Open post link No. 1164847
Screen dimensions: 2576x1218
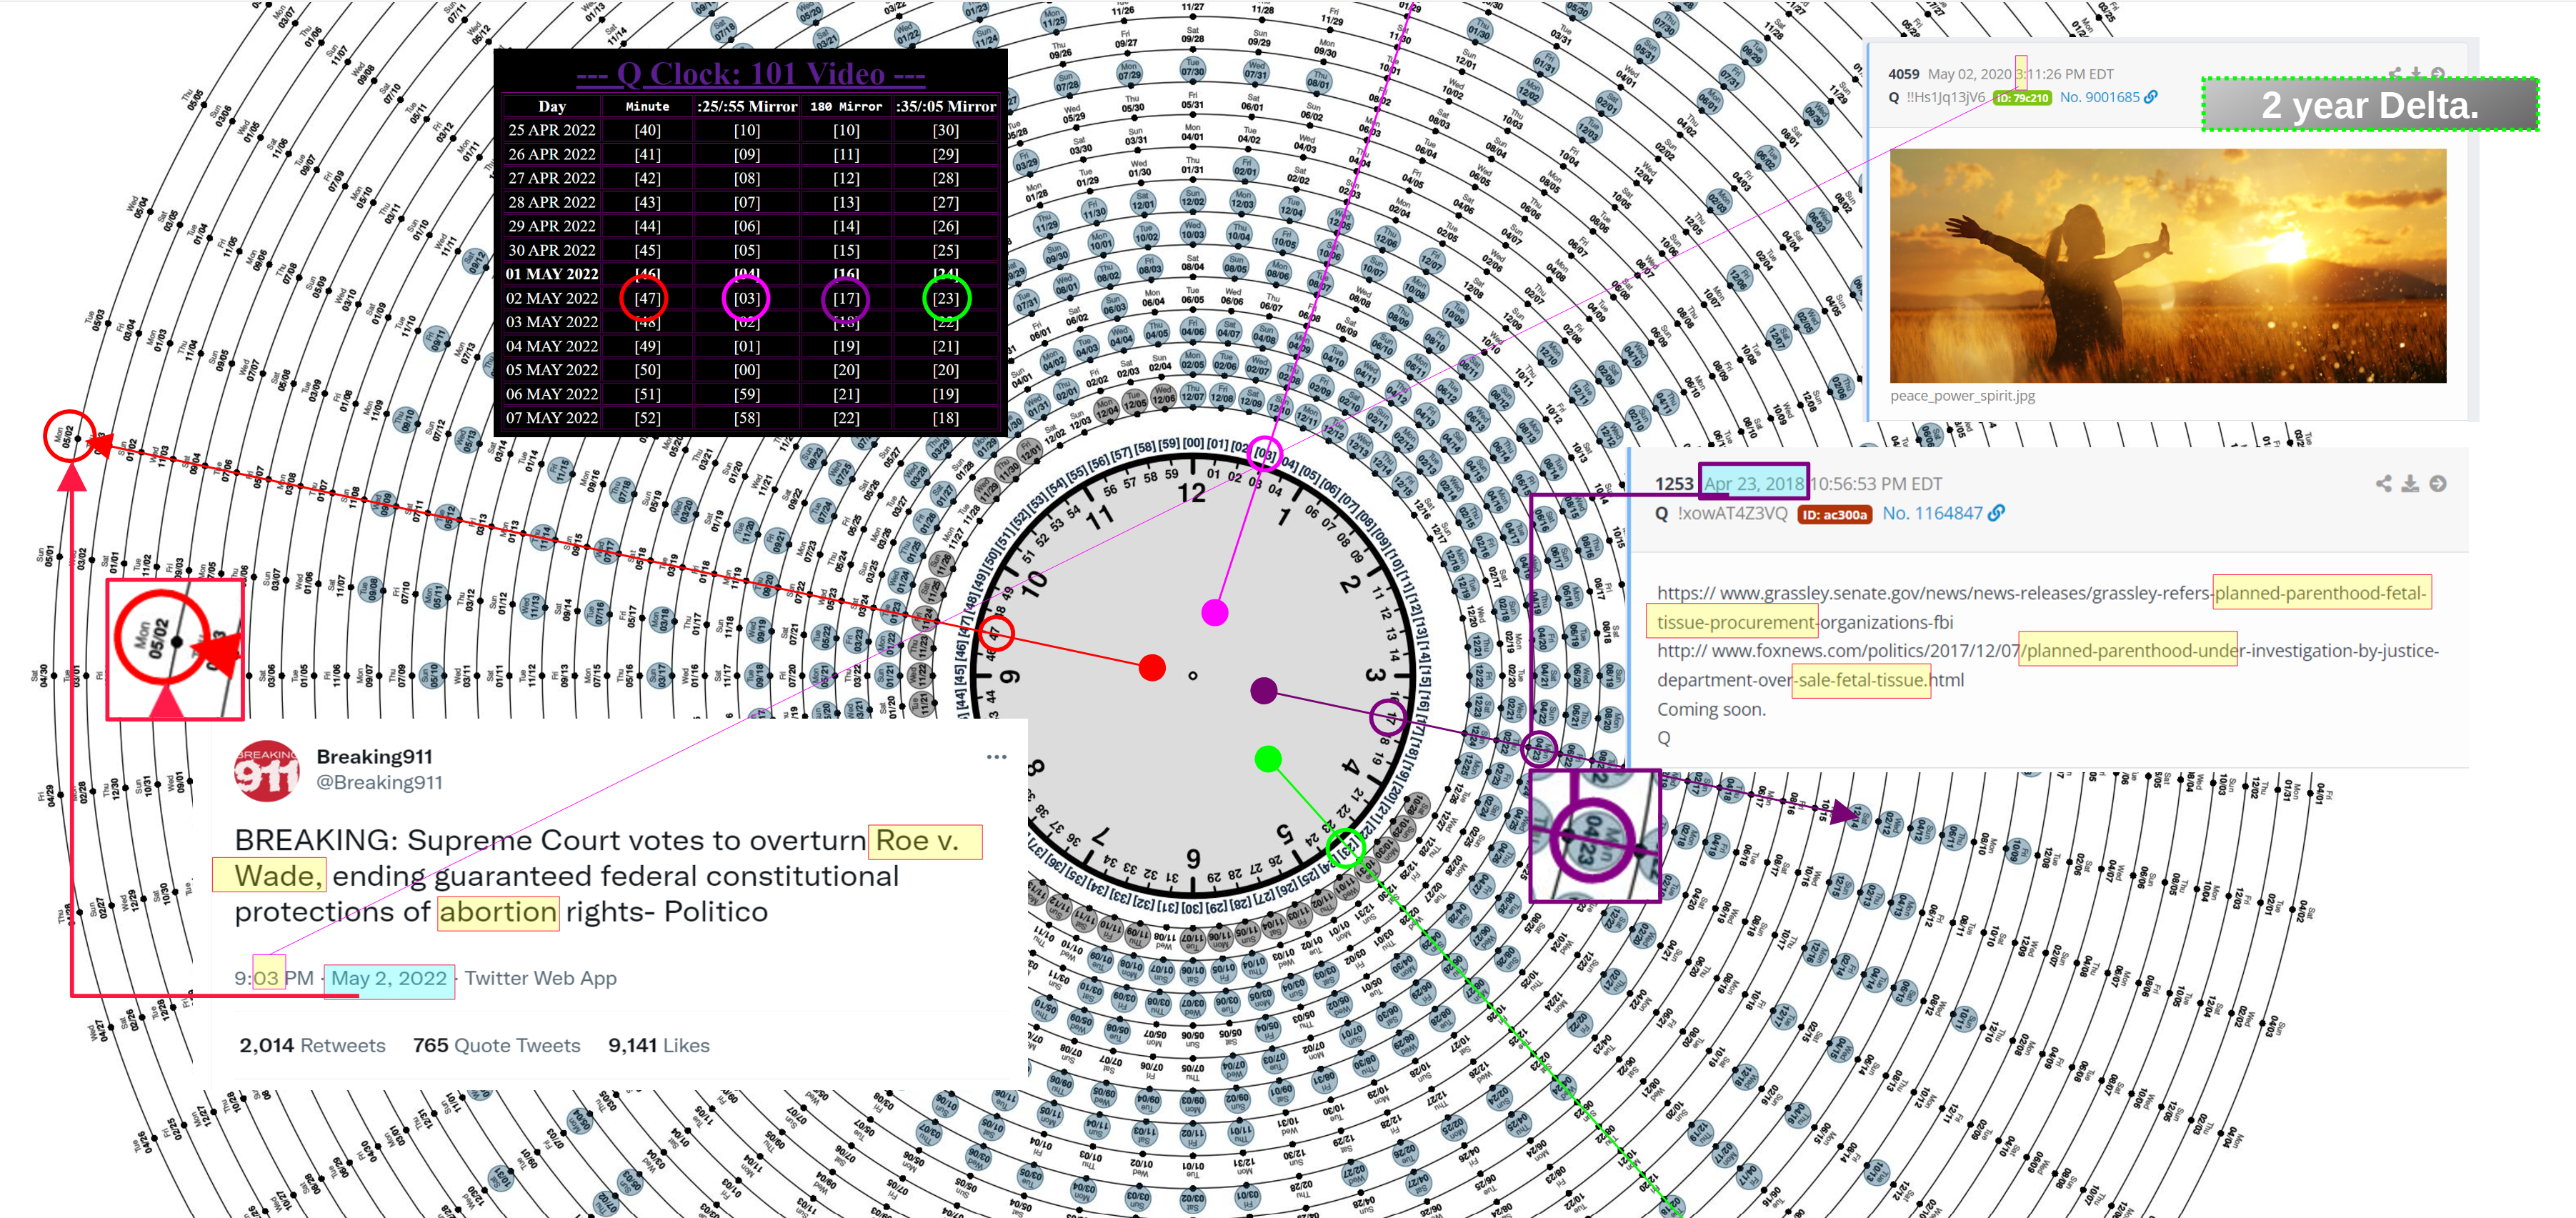(x=1932, y=513)
